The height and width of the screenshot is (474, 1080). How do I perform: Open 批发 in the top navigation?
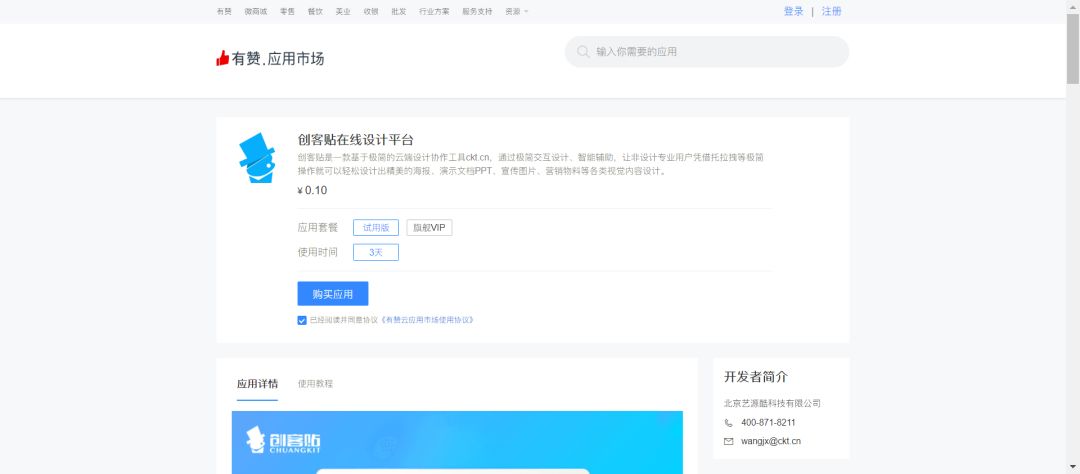(x=399, y=12)
